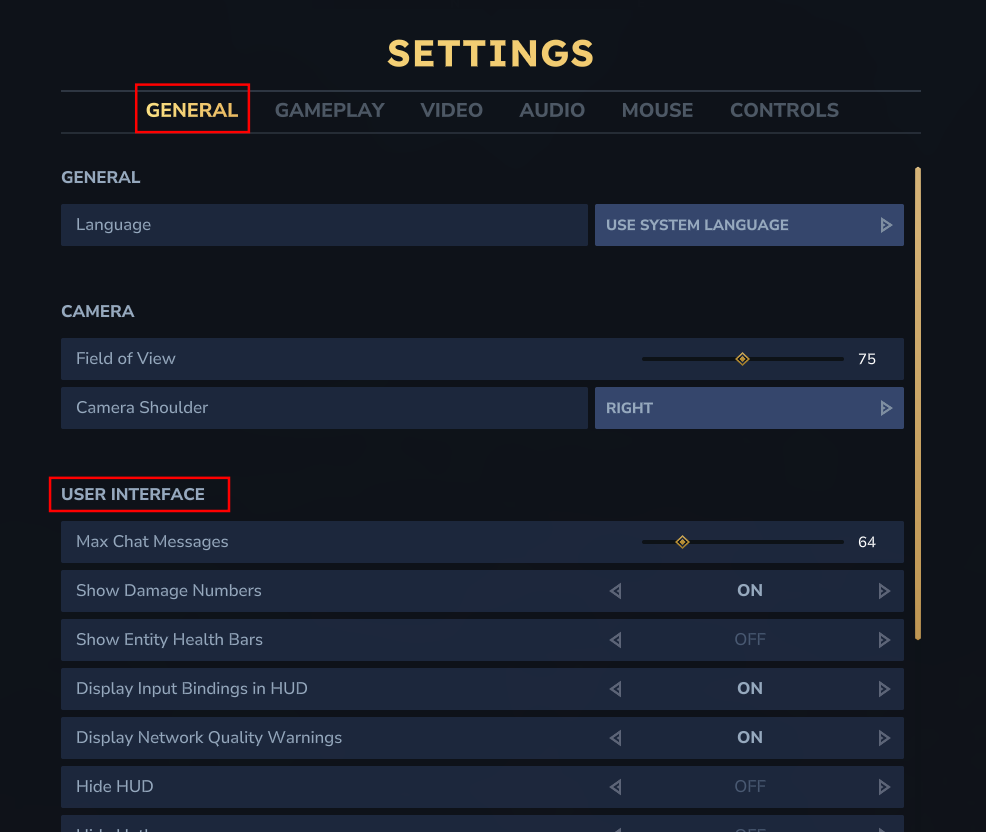The width and height of the screenshot is (986, 832).
Task: Click right arrow on Hide HUD row
Action: (x=884, y=787)
